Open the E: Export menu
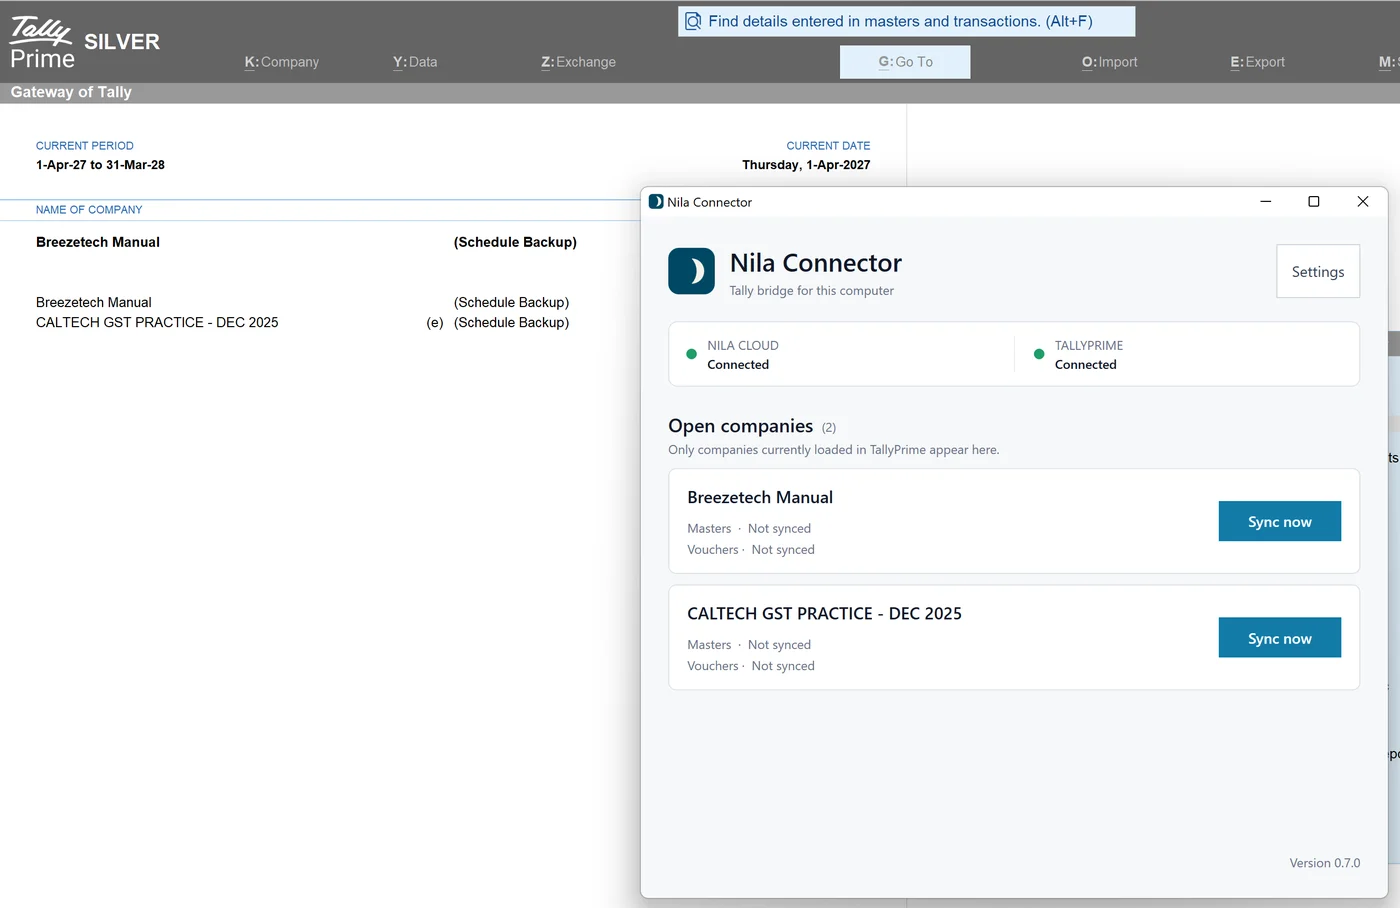Image resolution: width=1400 pixels, height=908 pixels. (x=1257, y=62)
